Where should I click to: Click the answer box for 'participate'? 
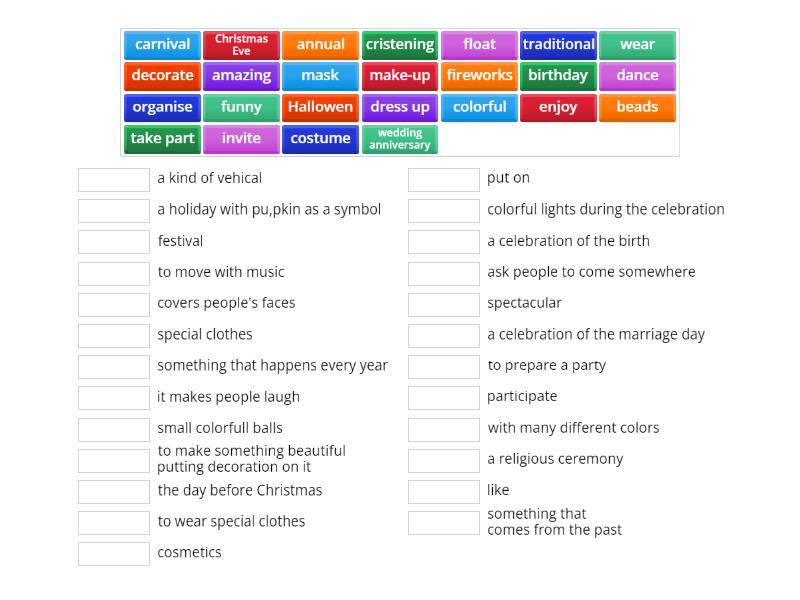click(x=444, y=397)
